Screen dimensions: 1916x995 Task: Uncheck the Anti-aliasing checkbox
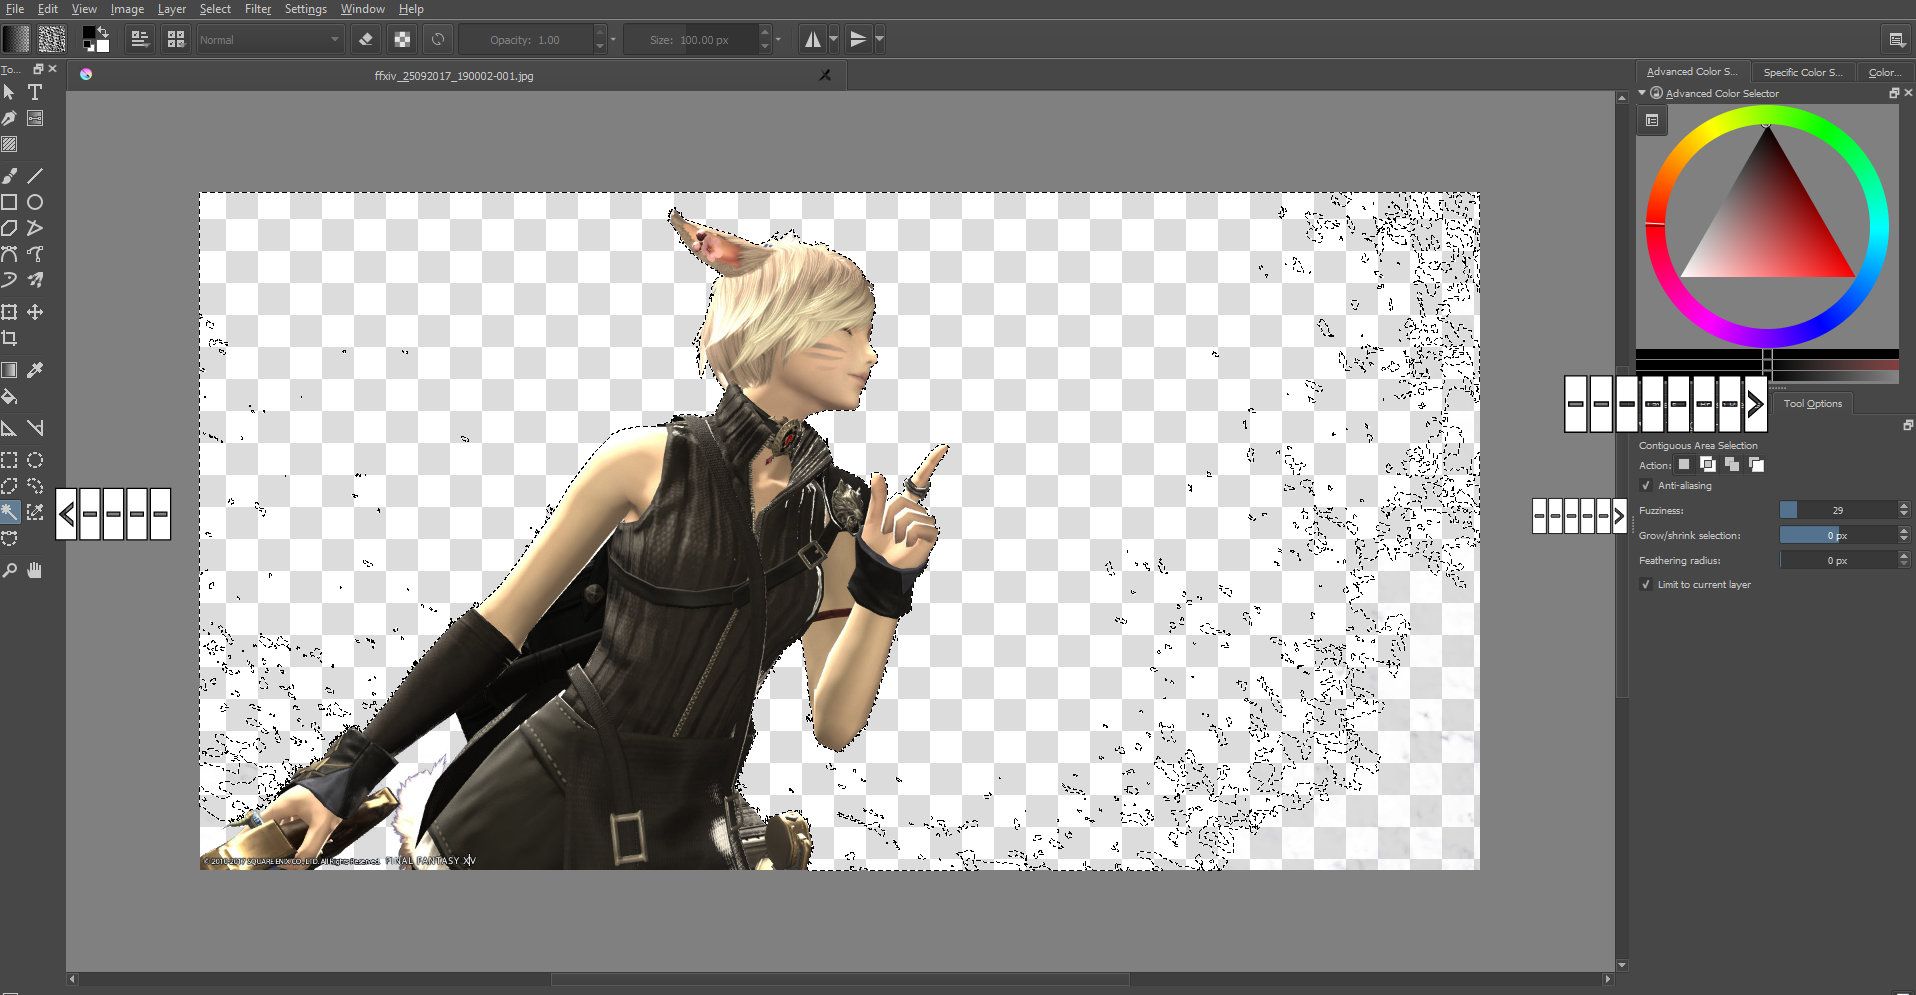pyautogui.click(x=1646, y=486)
